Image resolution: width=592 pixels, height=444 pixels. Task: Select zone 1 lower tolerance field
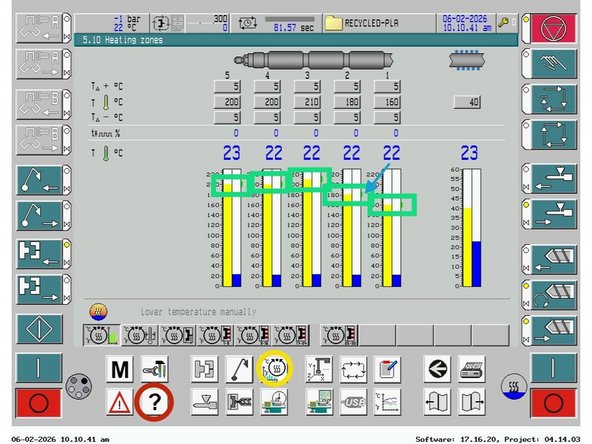[387, 118]
